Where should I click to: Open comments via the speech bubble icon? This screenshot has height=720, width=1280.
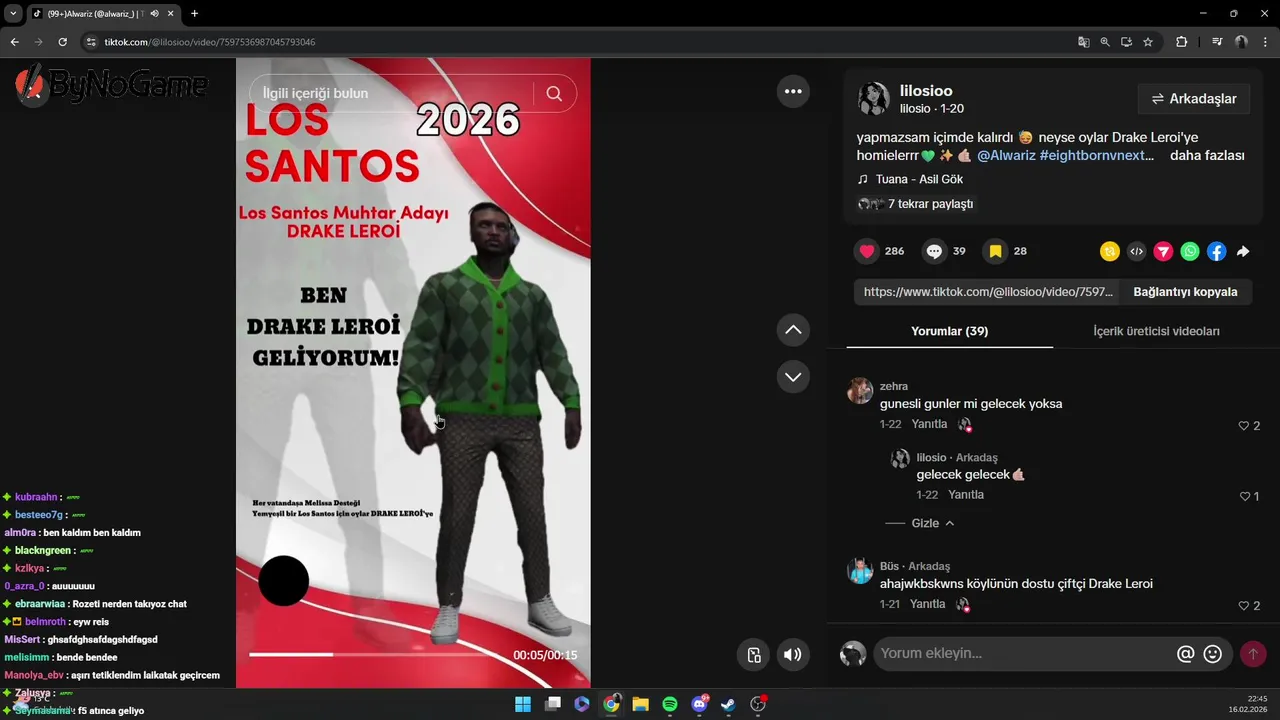pos(934,251)
